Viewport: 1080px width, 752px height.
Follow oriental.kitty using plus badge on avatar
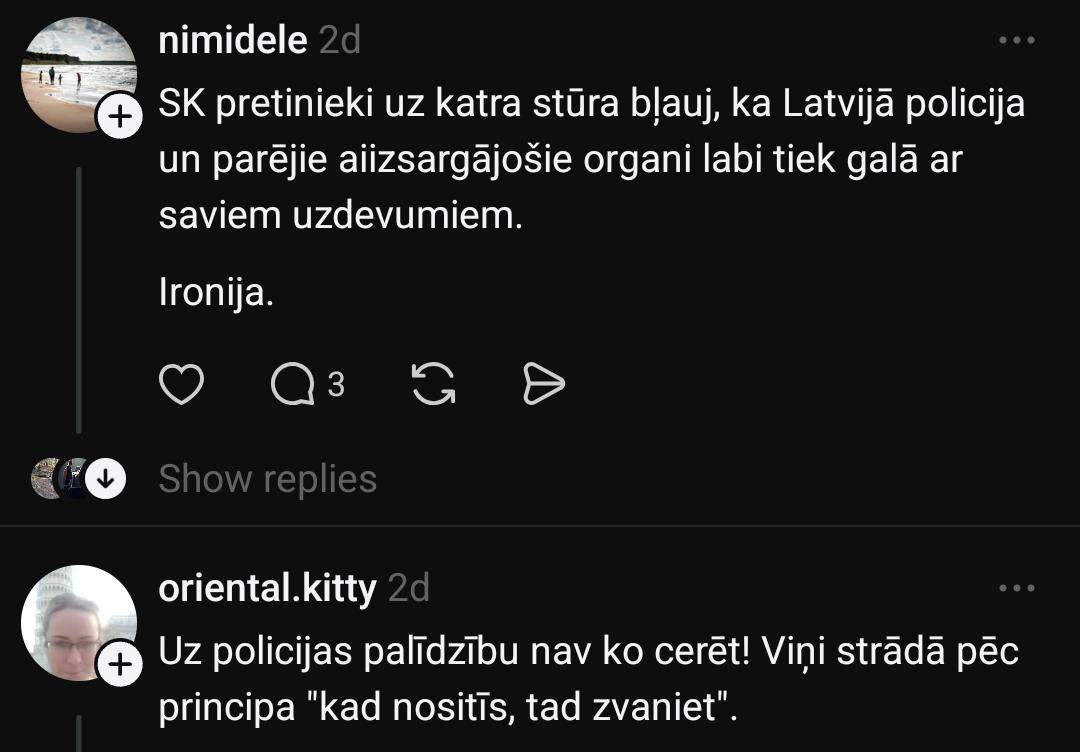(118, 667)
